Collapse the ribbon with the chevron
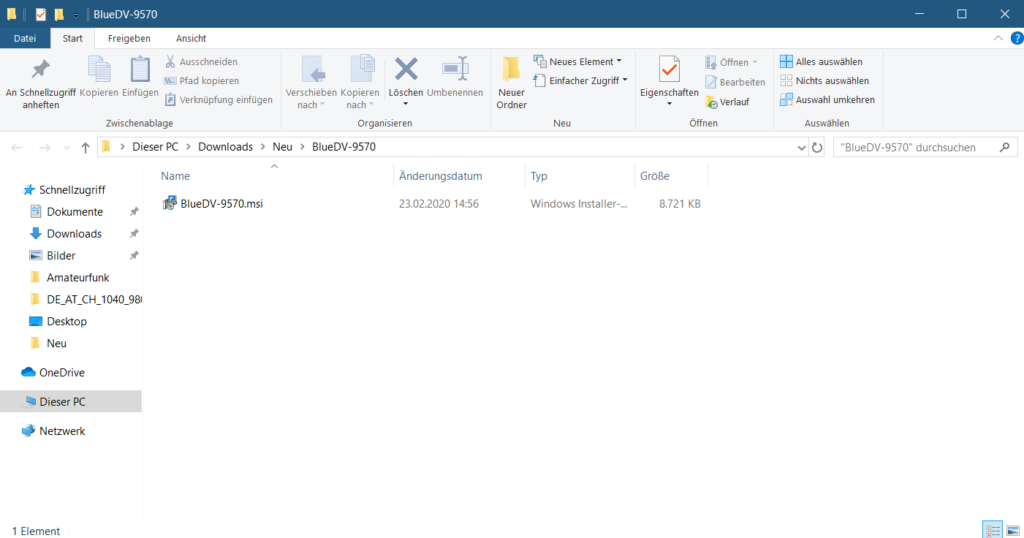This screenshot has height=538, width=1024. (998, 39)
